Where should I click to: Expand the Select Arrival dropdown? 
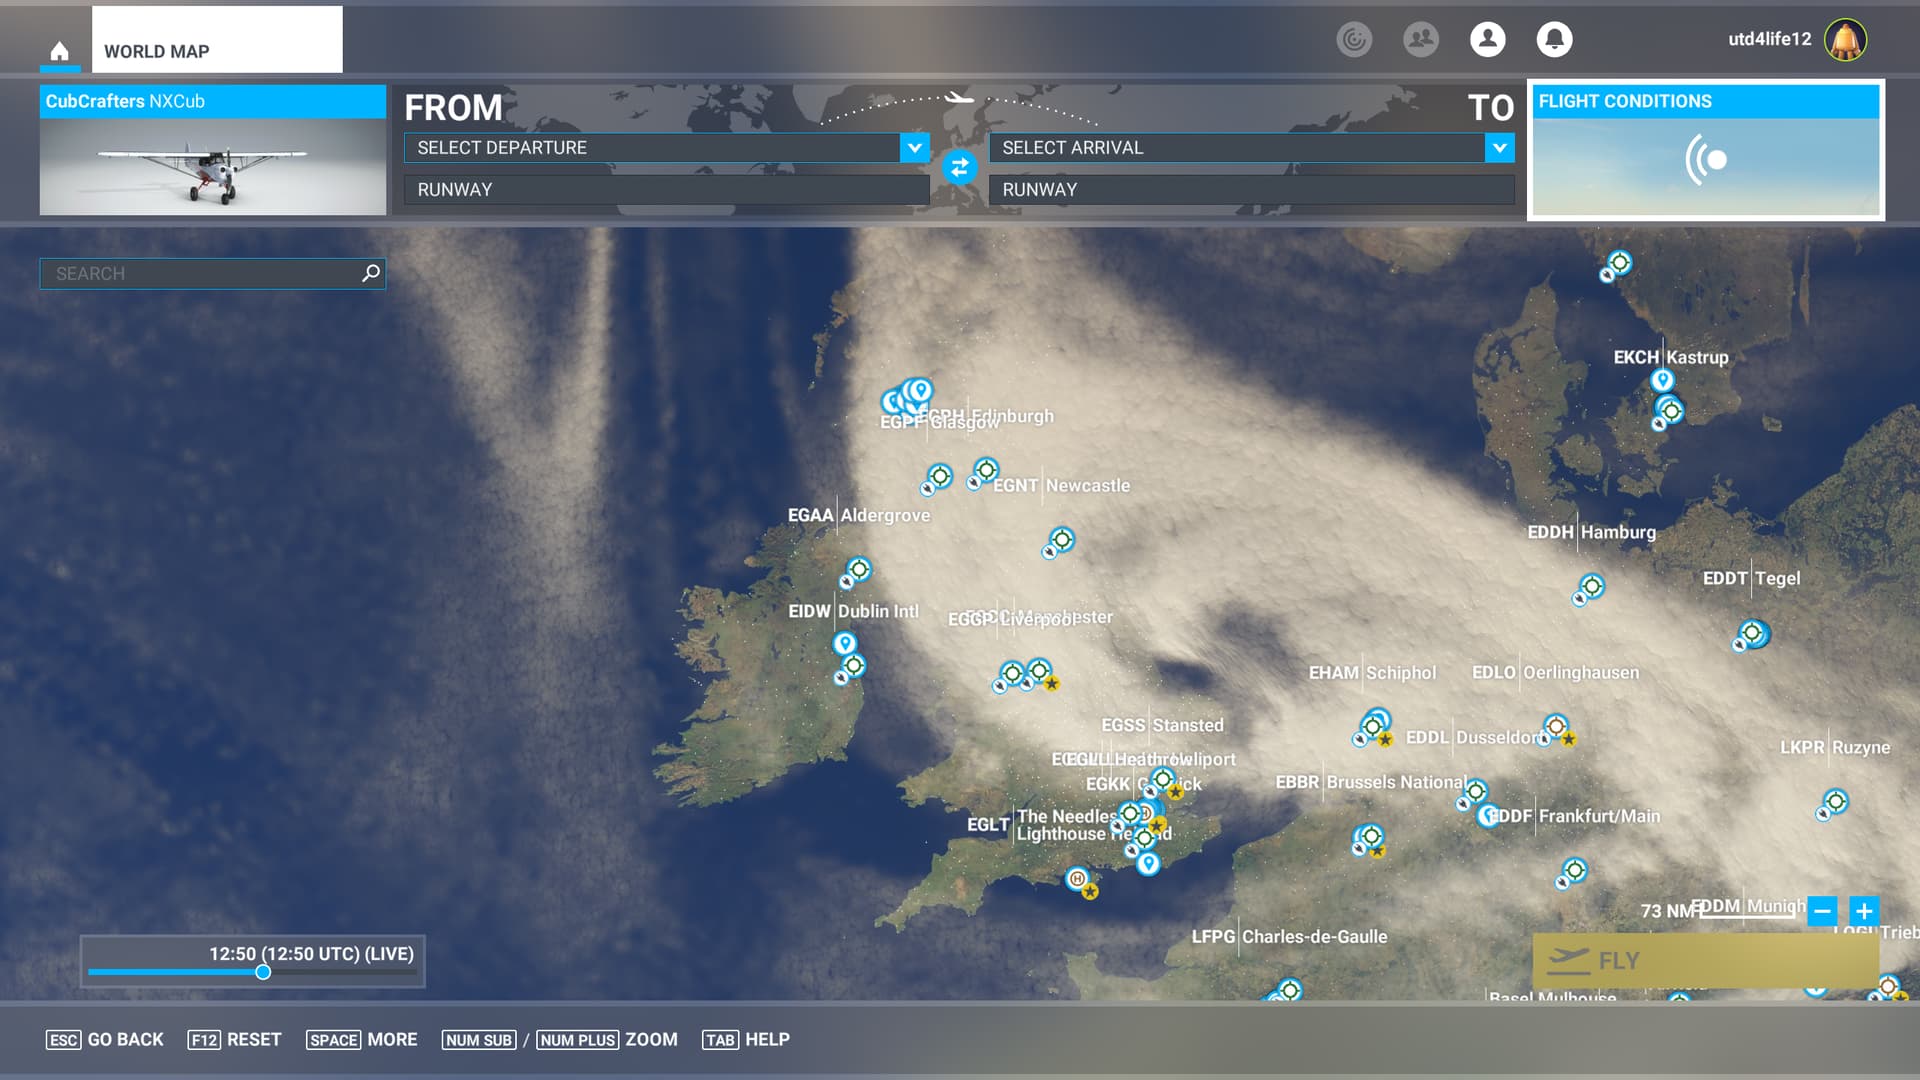coord(1499,148)
